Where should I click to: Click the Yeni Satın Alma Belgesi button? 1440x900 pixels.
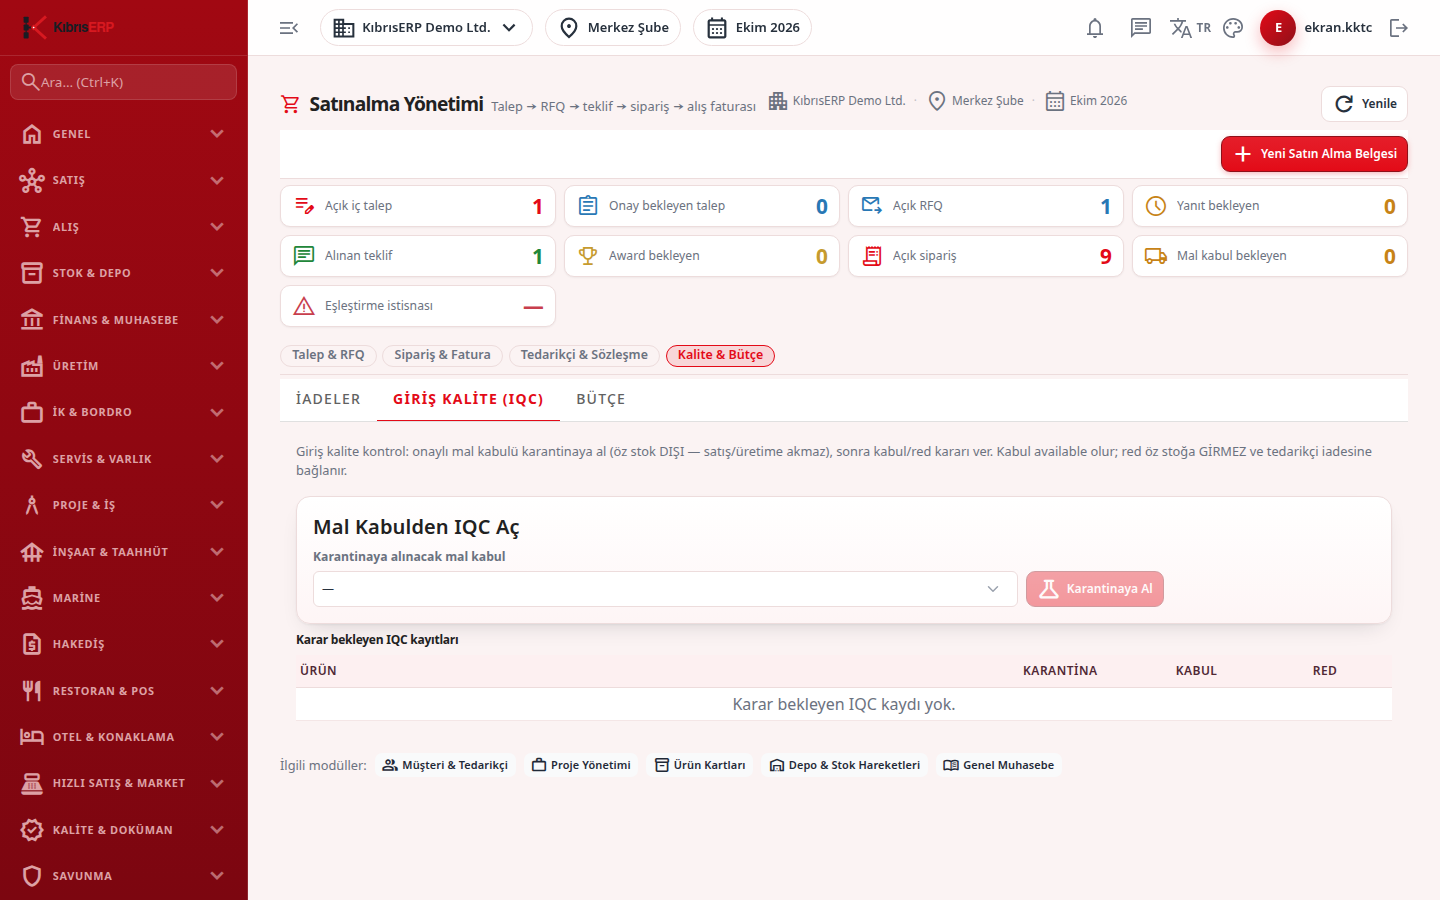click(1314, 154)
